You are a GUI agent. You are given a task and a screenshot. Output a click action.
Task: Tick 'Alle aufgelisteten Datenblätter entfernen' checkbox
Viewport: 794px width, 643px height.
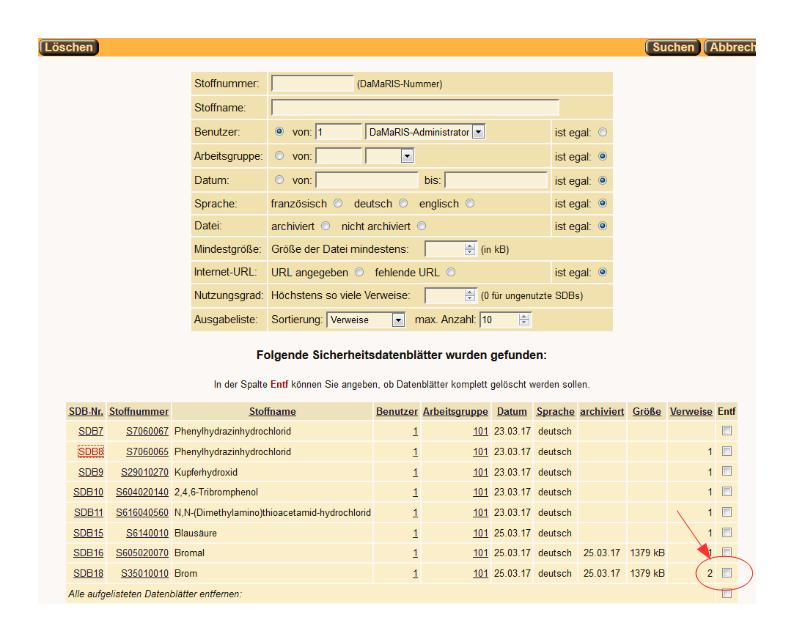click(x=727, y=593)
